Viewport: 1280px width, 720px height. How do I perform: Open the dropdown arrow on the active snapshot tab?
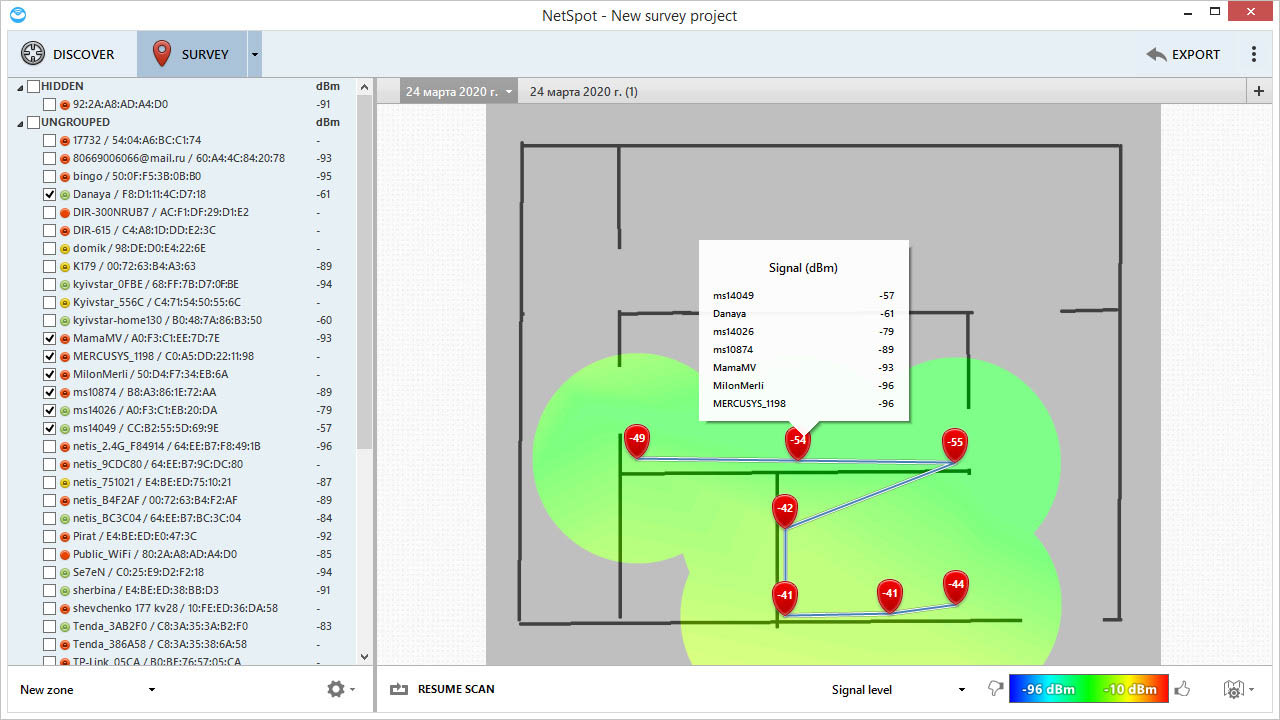(509, 92)
